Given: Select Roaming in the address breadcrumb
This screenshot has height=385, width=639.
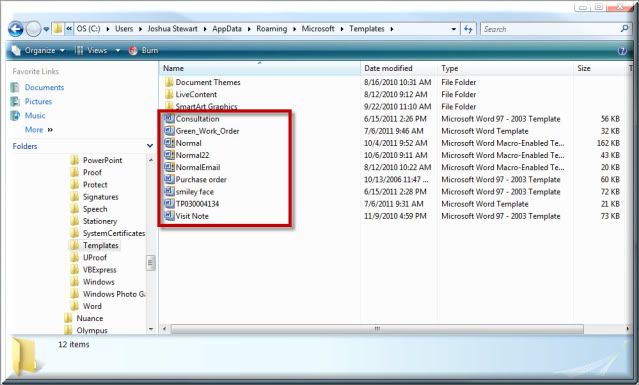Looking at the screenshot, I should click(x=272, y=29).
